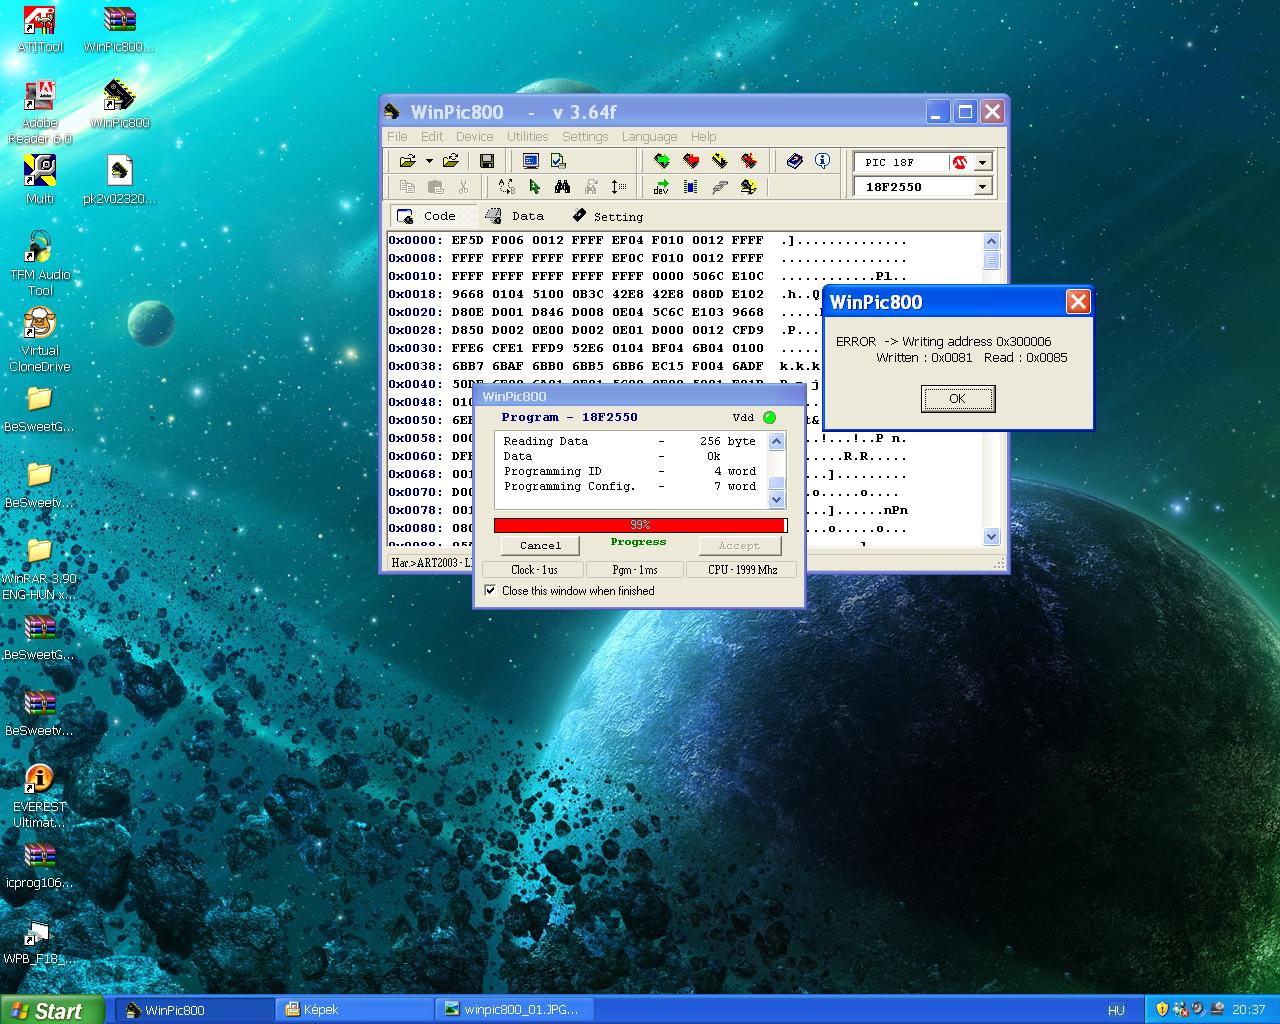Viewport: 1280px width, 1024px height.
Task: Switch to the Setting tab
Action: [609, 216]
